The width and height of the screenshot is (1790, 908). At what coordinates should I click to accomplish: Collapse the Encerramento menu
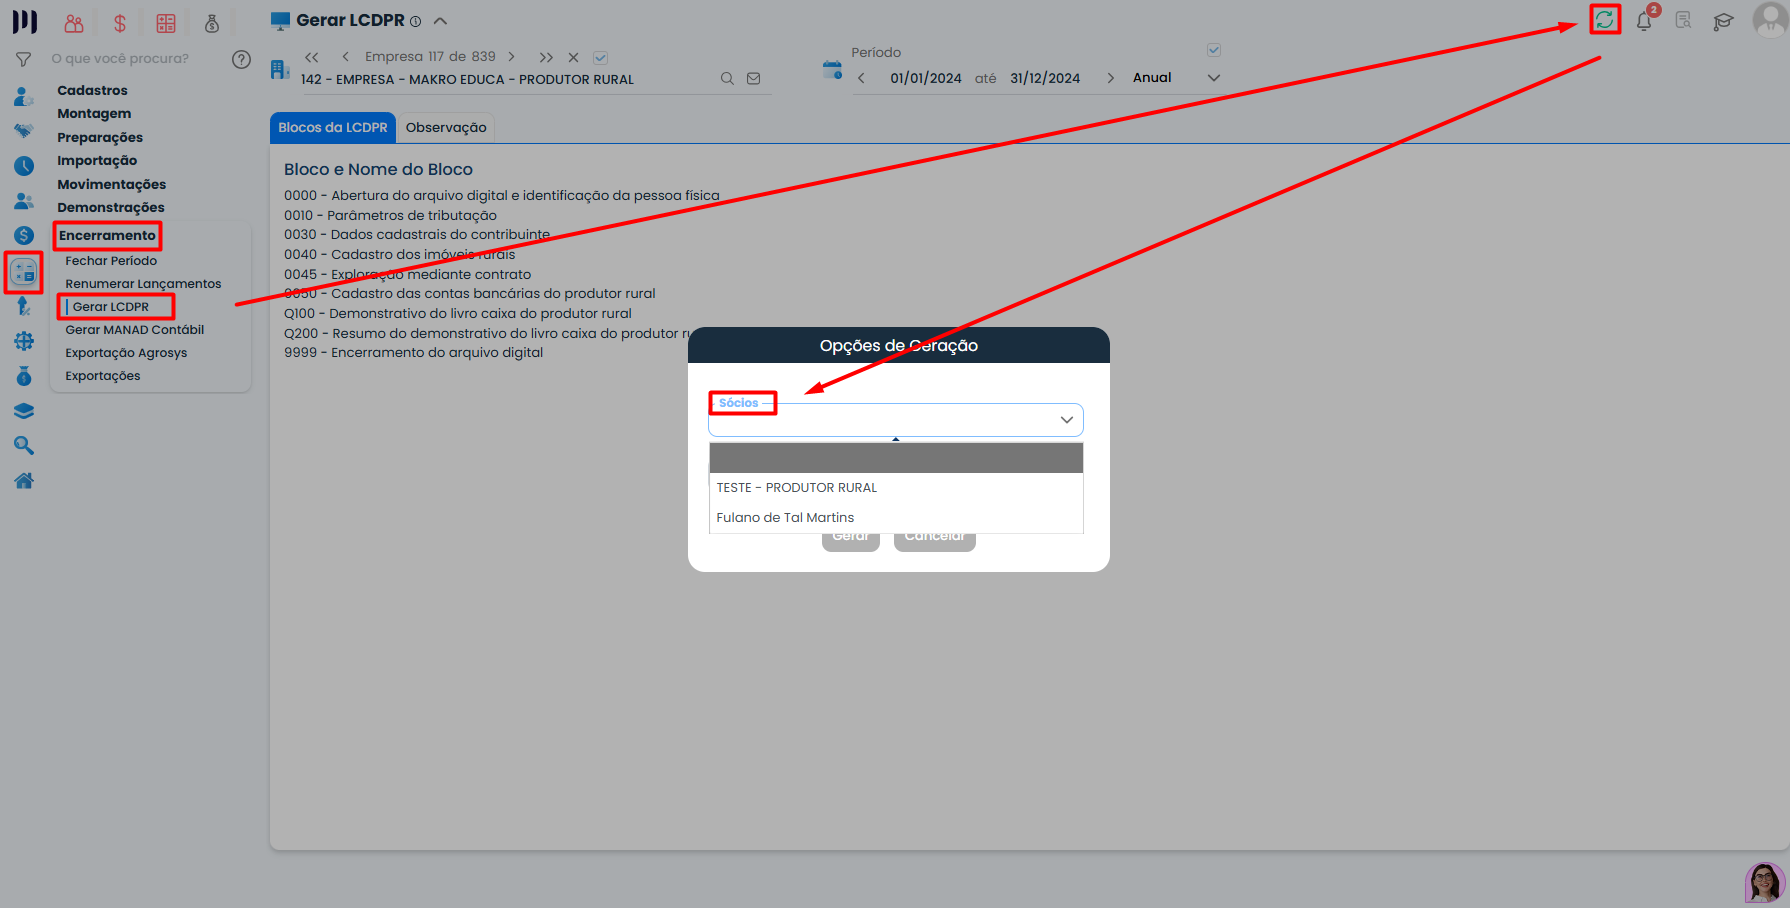click(107, 236)
